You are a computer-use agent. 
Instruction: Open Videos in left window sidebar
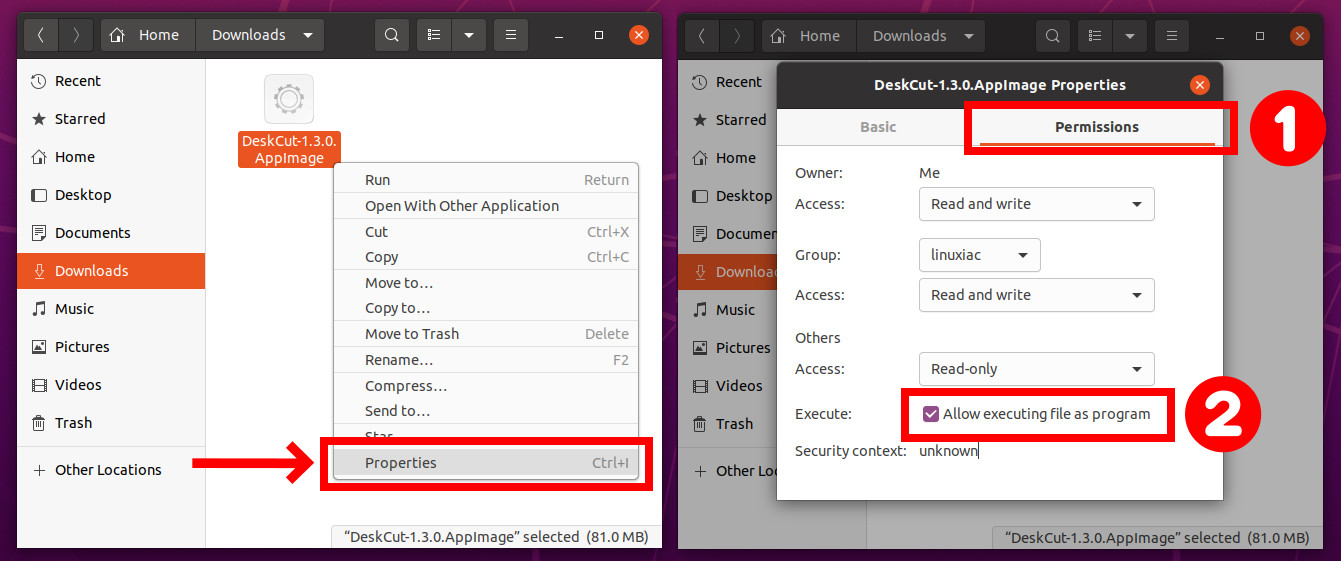click(x=110, y=385)
